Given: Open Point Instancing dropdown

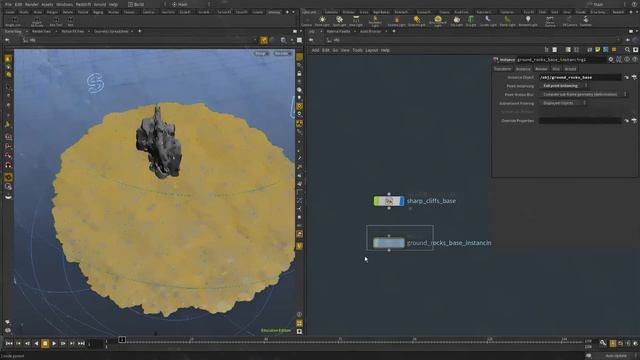Looking at the screenshot, I should coord(565,86).
